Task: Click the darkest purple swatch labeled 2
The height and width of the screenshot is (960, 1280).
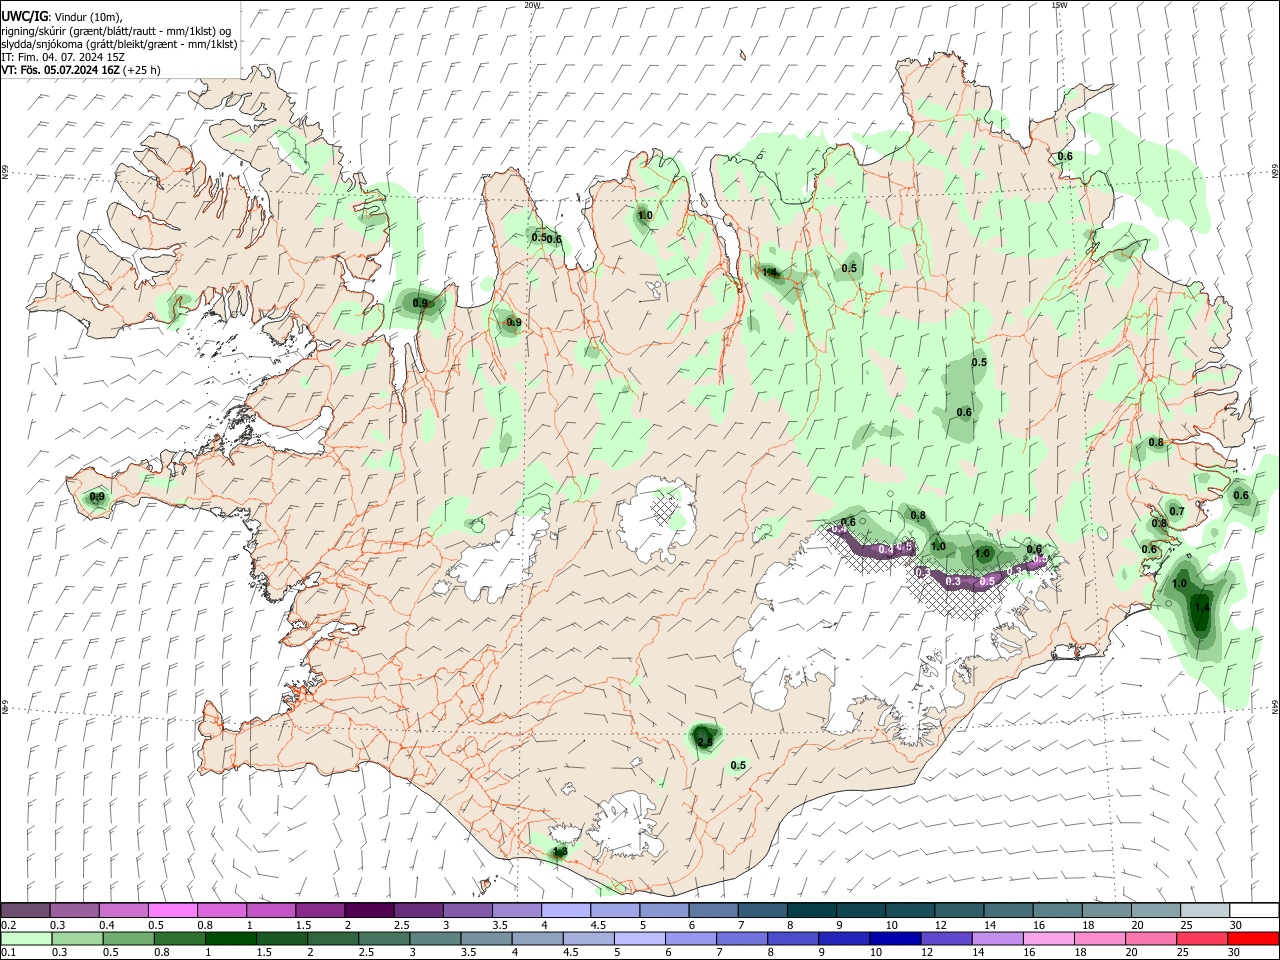Action: 368,911
